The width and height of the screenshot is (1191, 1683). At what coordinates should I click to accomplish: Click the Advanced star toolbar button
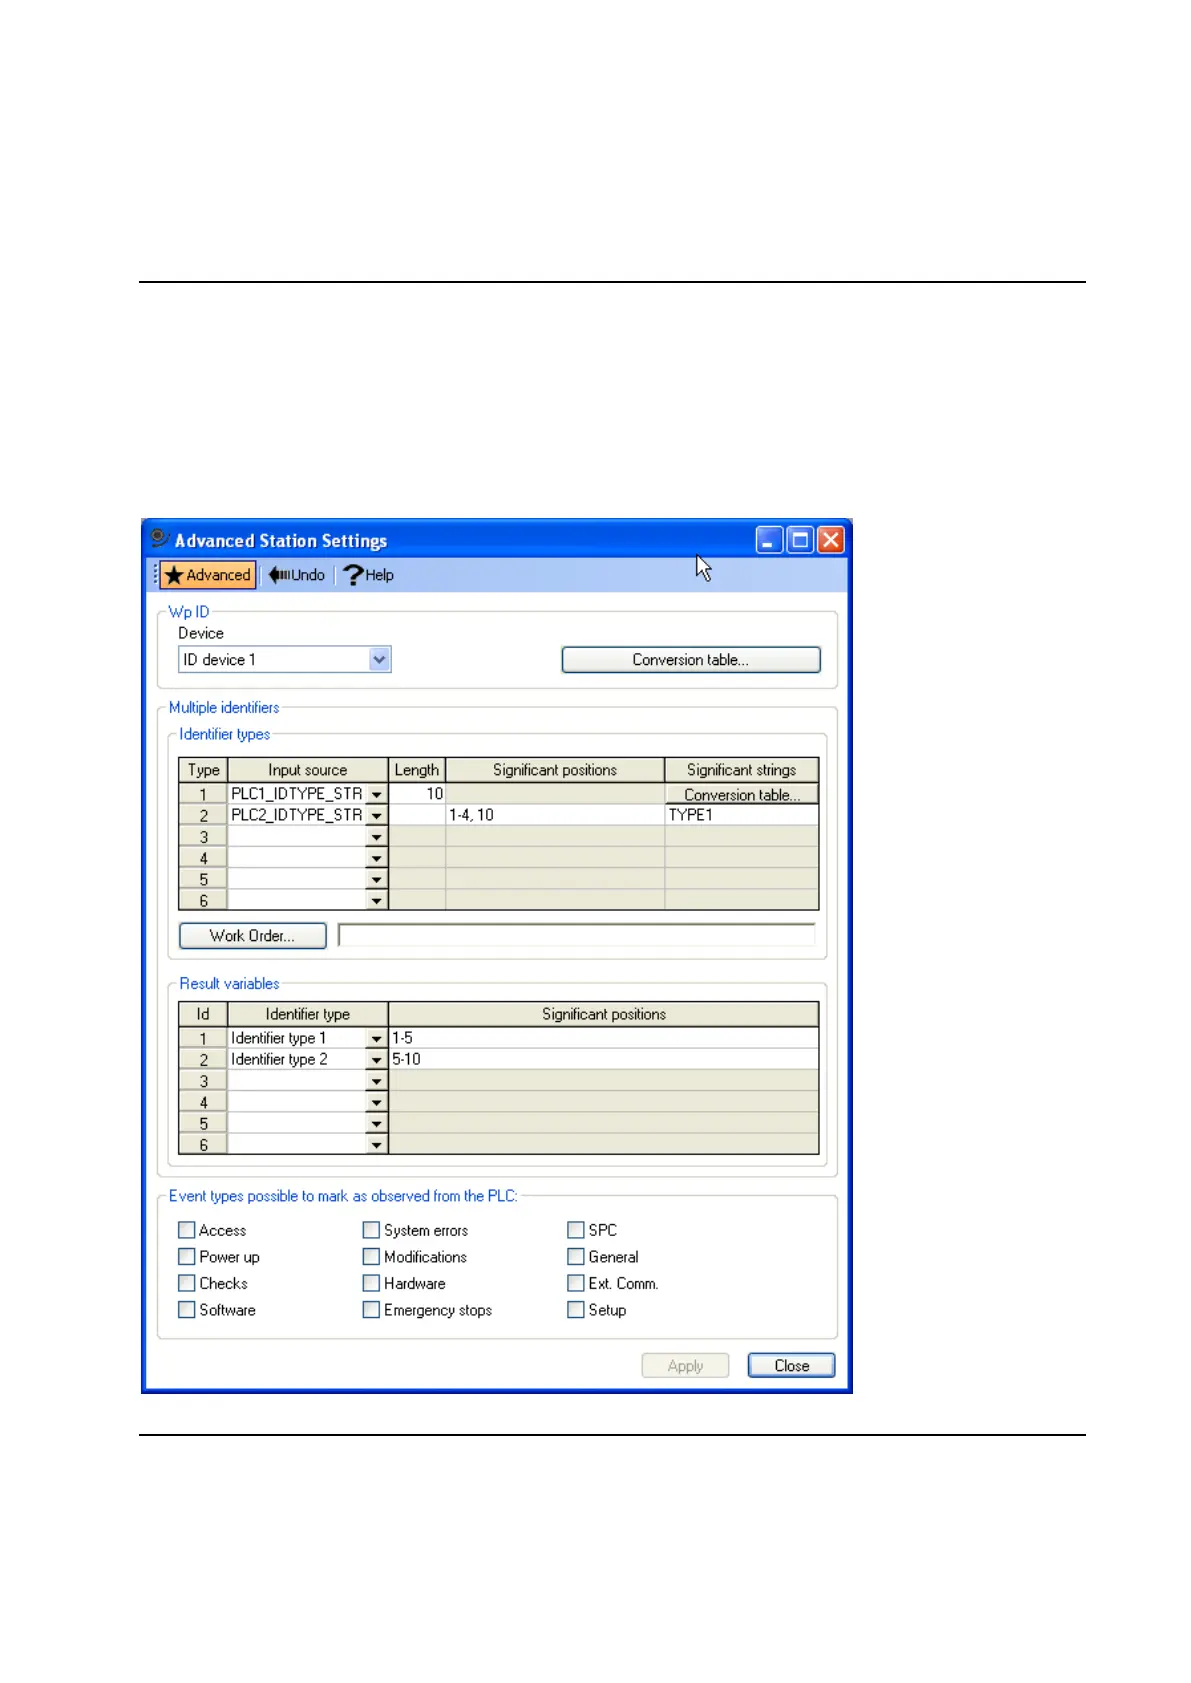click(208, 575)
